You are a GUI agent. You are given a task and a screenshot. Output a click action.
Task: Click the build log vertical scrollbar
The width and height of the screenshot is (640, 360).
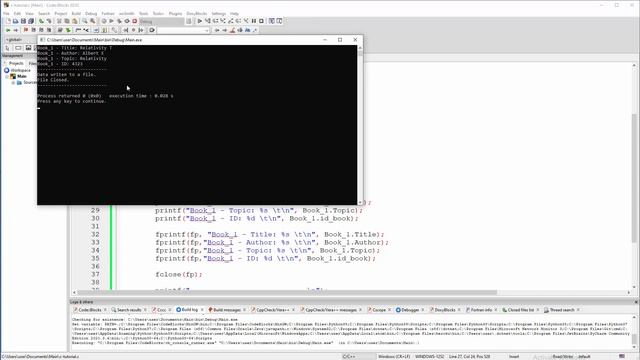point(634,331)
